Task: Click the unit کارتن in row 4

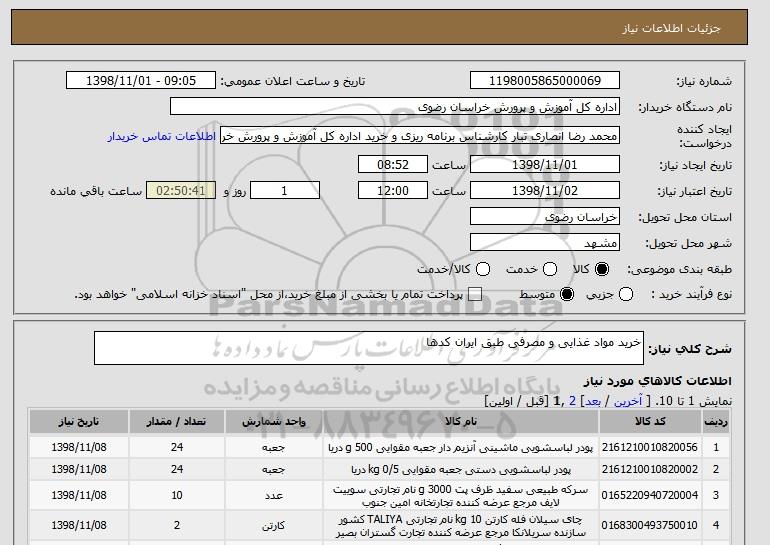Action: 274,526
